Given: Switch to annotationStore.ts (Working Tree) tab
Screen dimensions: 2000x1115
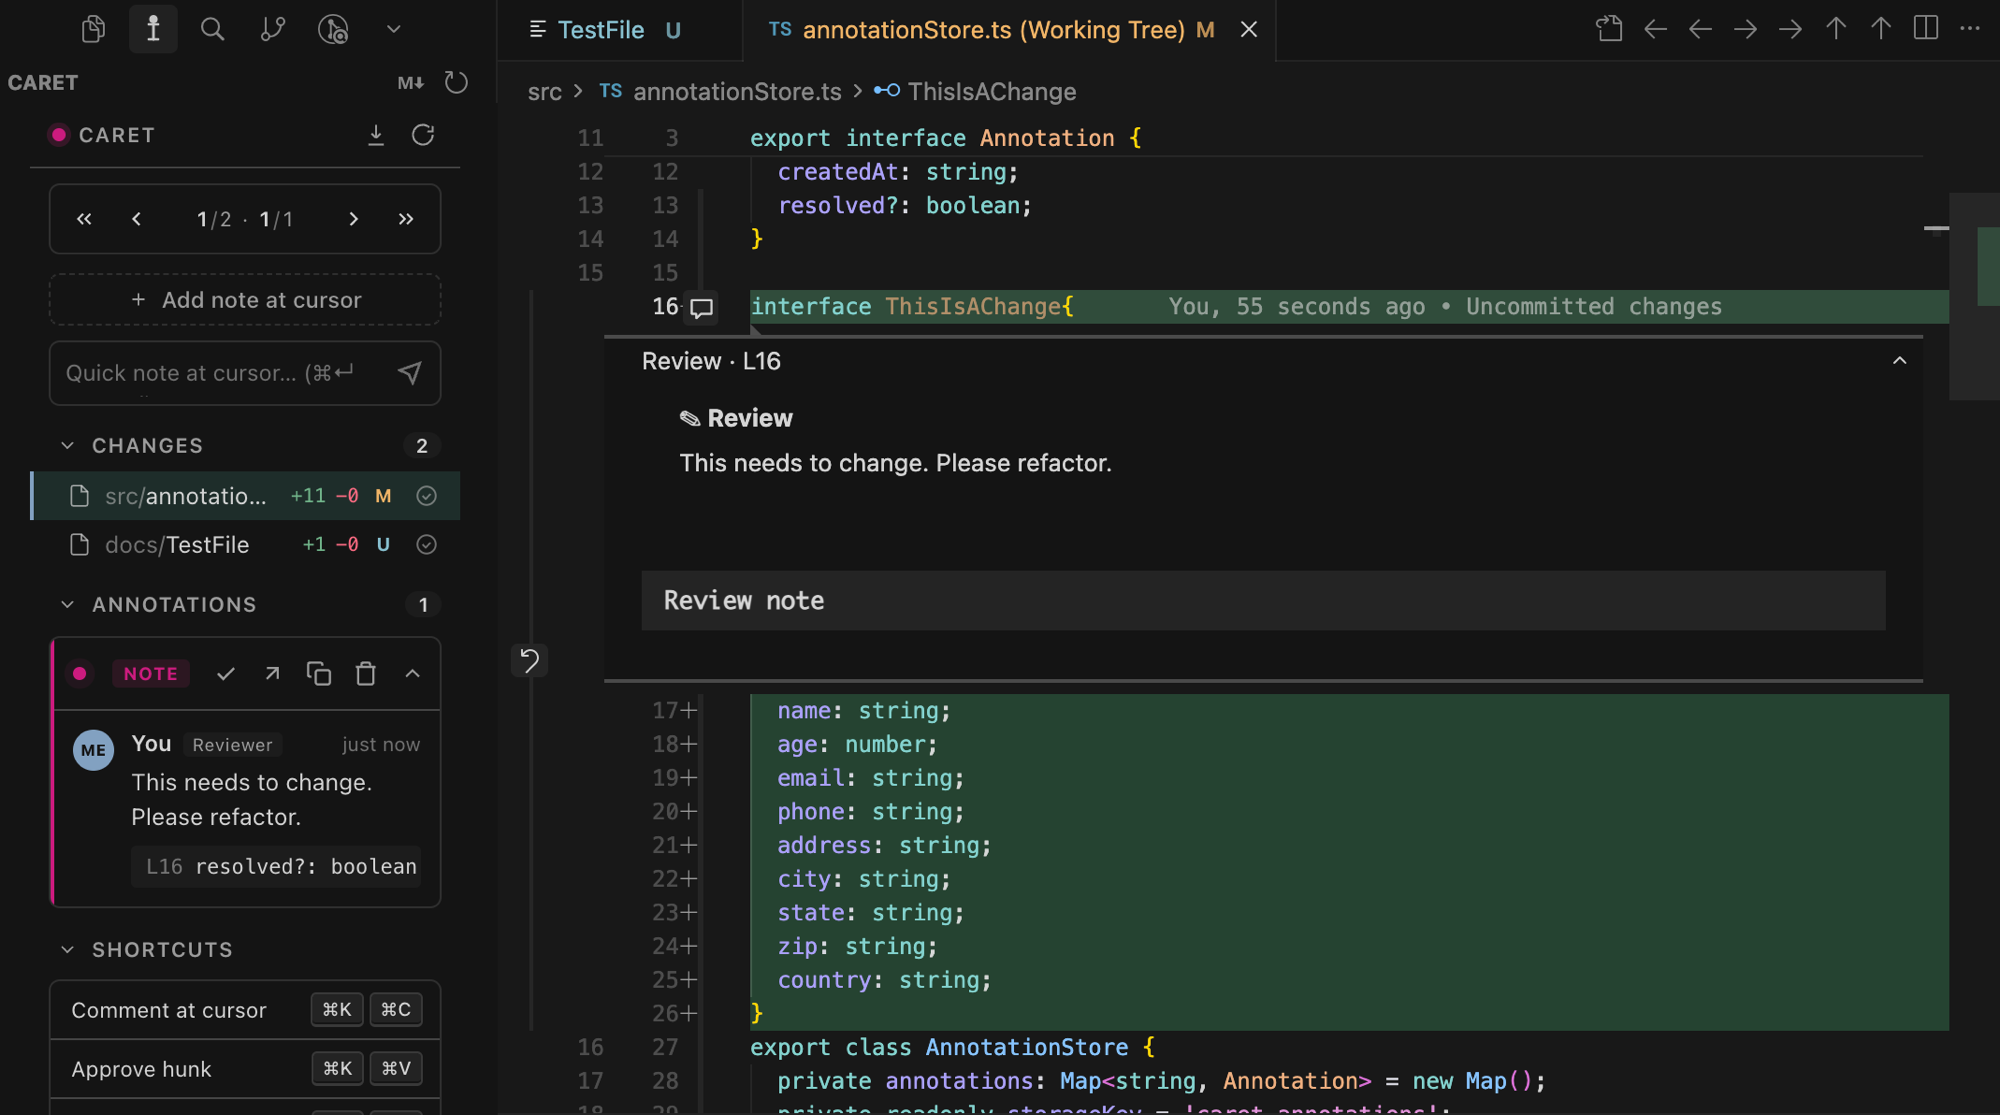Looking at the screenshot, I should (x=1009, y=30).
